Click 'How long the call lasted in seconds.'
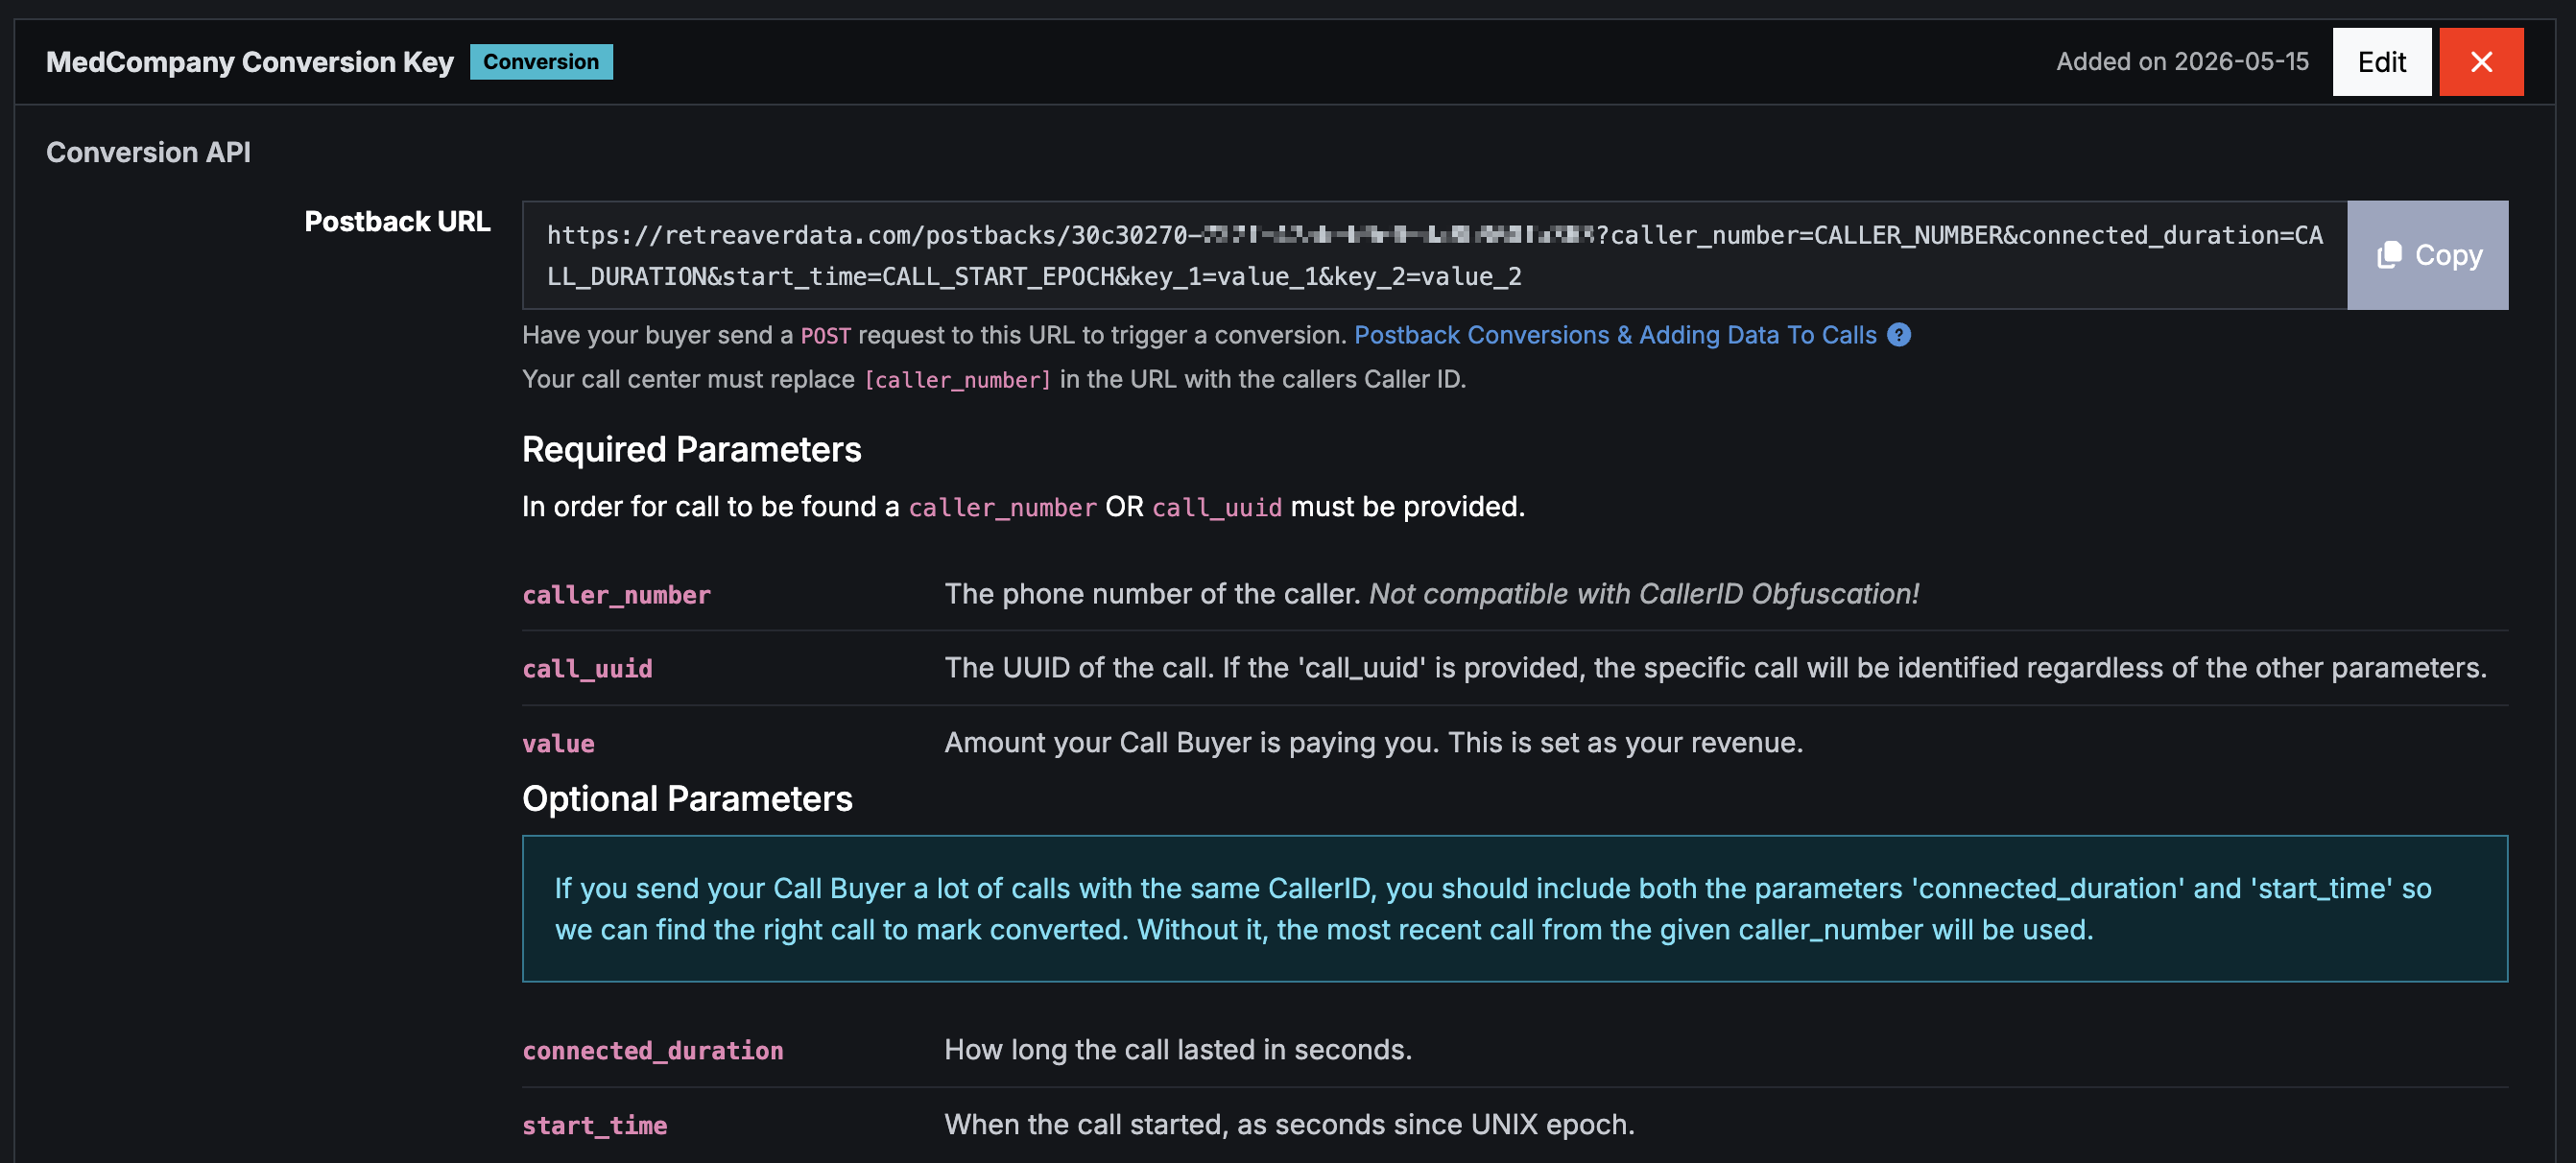The height and width of the screenshot is (1163, 2576). point(1178,1050)
